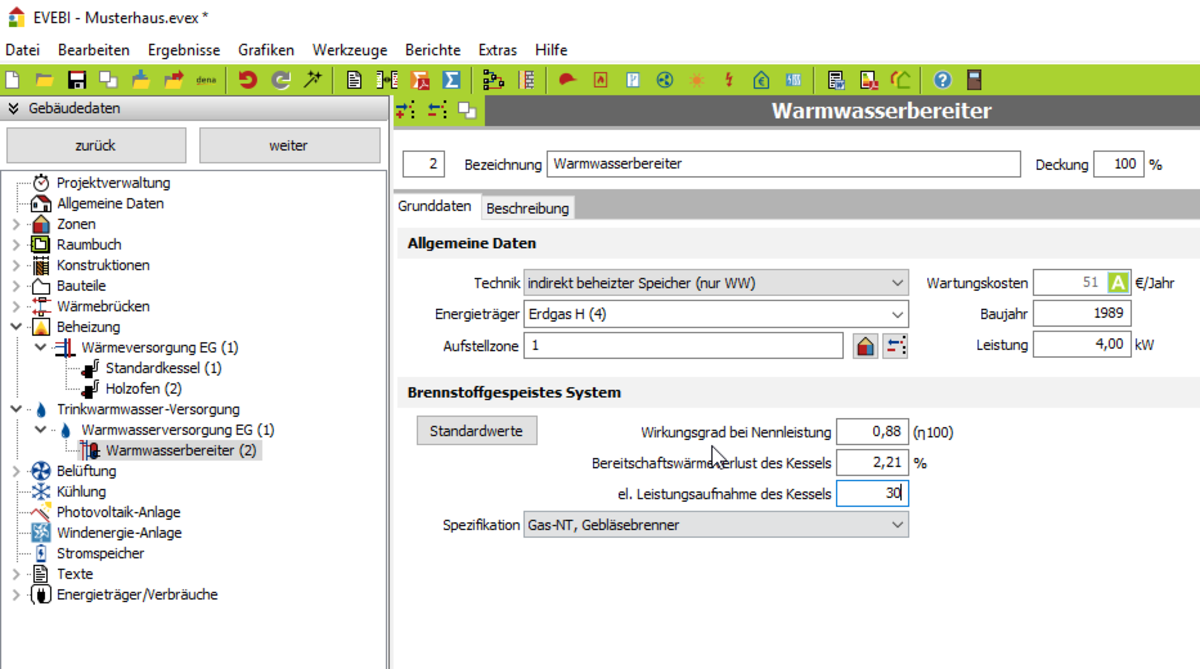Click the house icon beside Aufstellzone
1200x669 pixels.
866,346
